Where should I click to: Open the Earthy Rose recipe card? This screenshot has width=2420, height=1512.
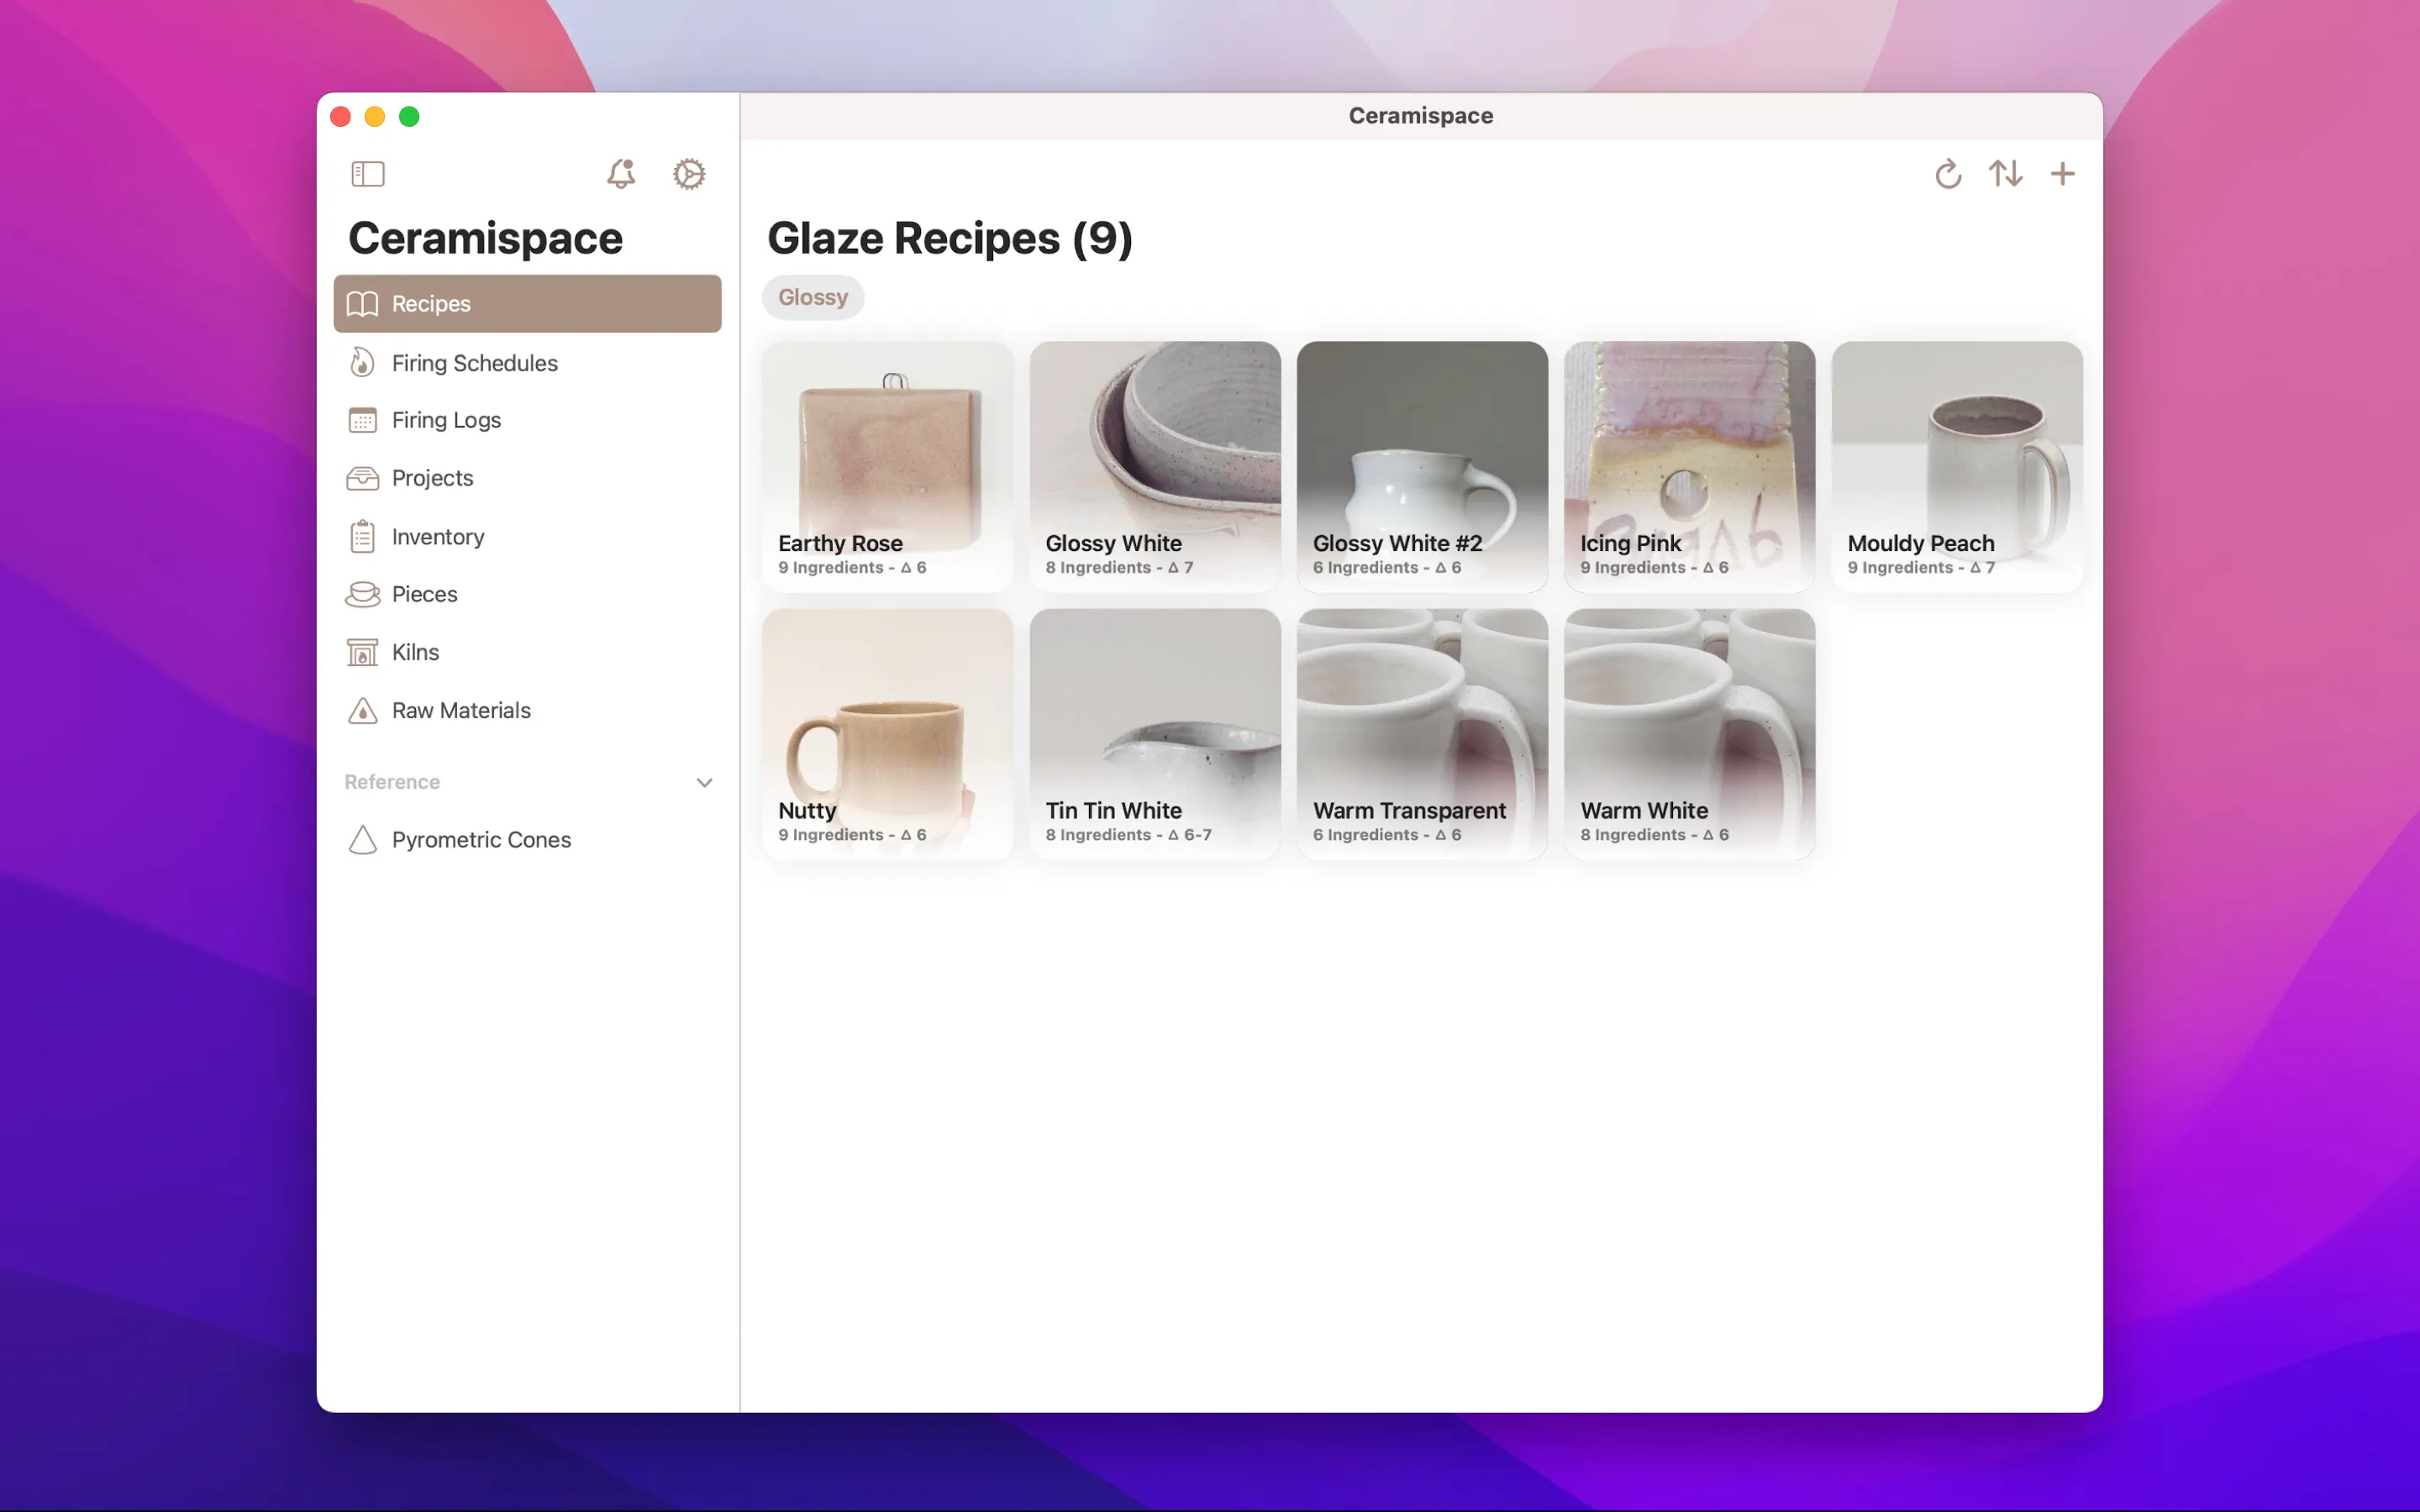(x=887, y=466)
